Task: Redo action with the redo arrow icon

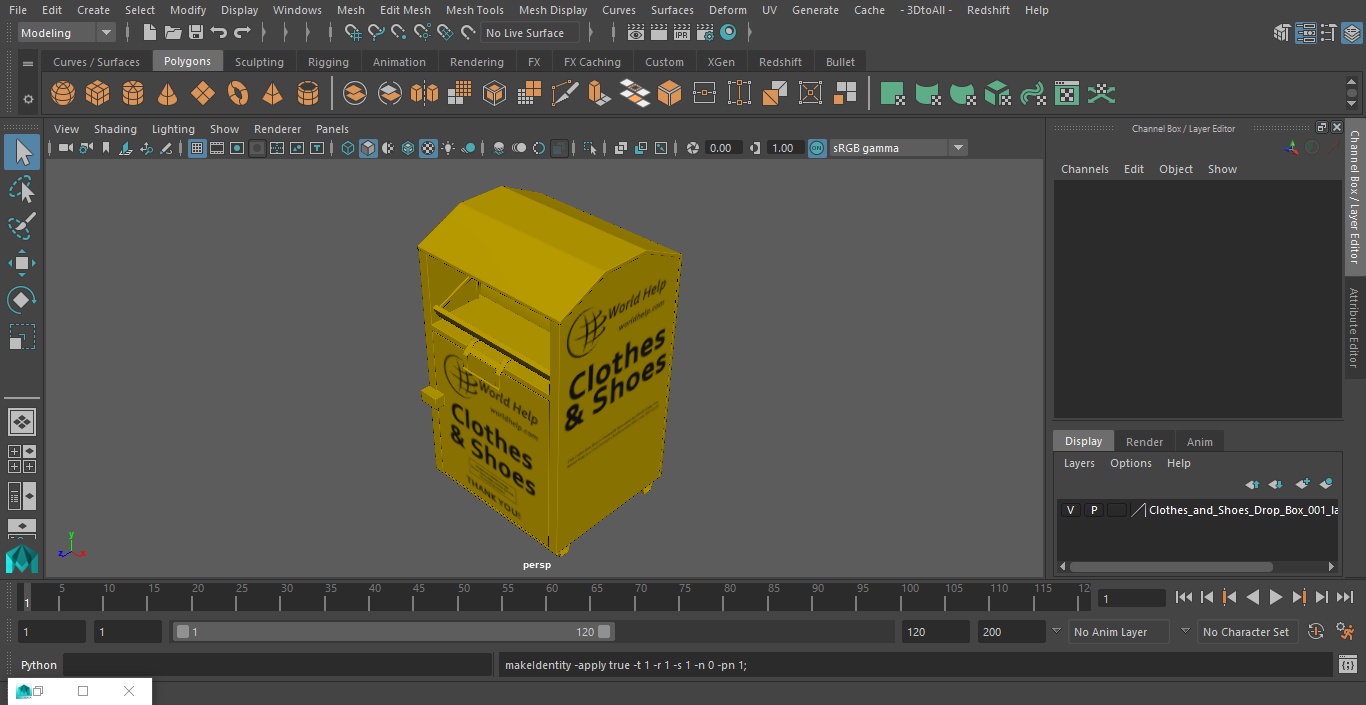Action: (x=242, y=33)
